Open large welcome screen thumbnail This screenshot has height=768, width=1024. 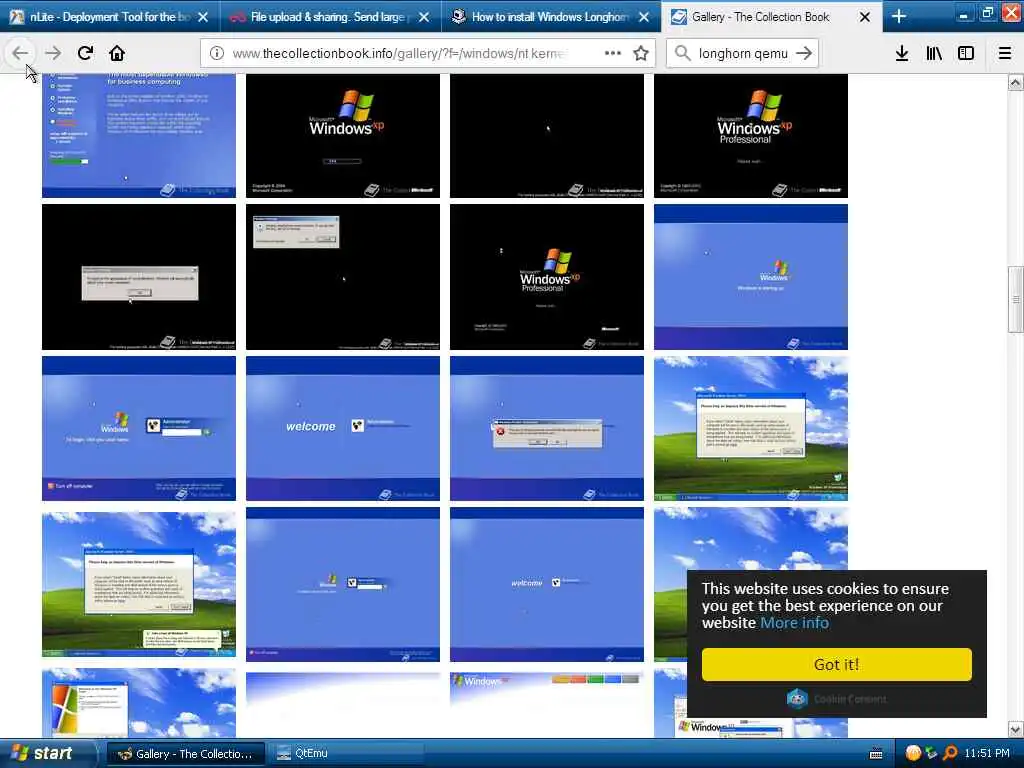[343, 428]
